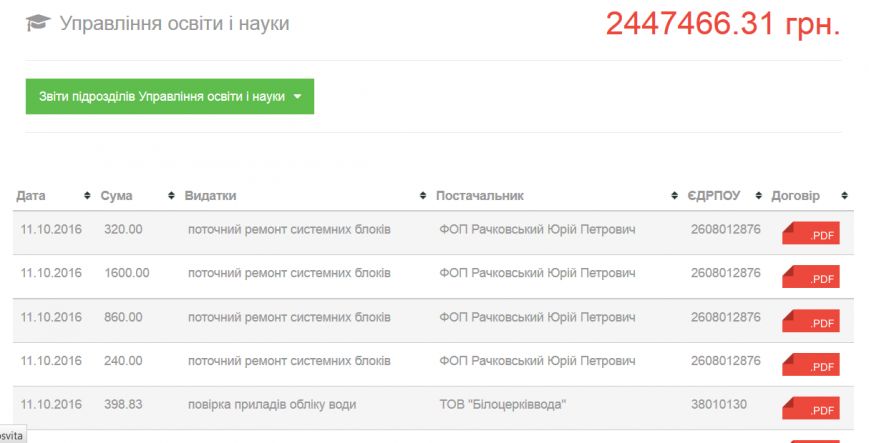Sort by Постачальник column header

point(480,196)
